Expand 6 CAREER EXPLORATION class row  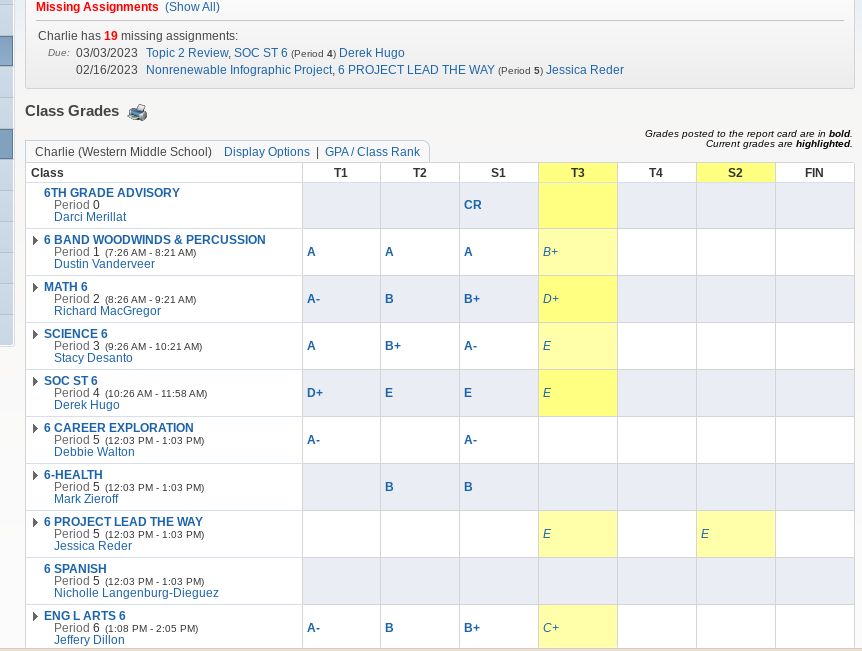click(35, 428)
